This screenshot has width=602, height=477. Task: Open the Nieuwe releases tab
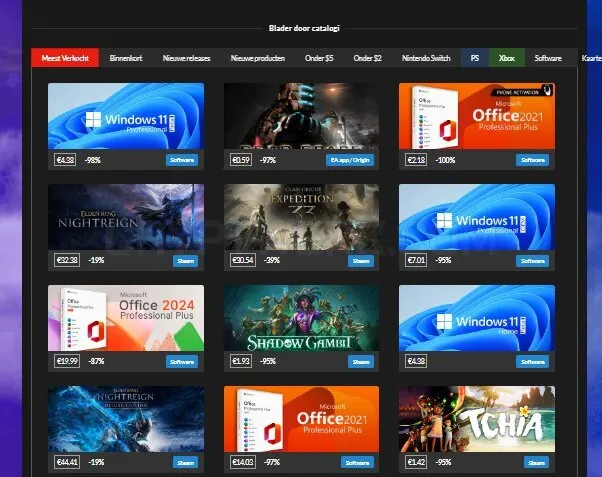tap(187, 58)
